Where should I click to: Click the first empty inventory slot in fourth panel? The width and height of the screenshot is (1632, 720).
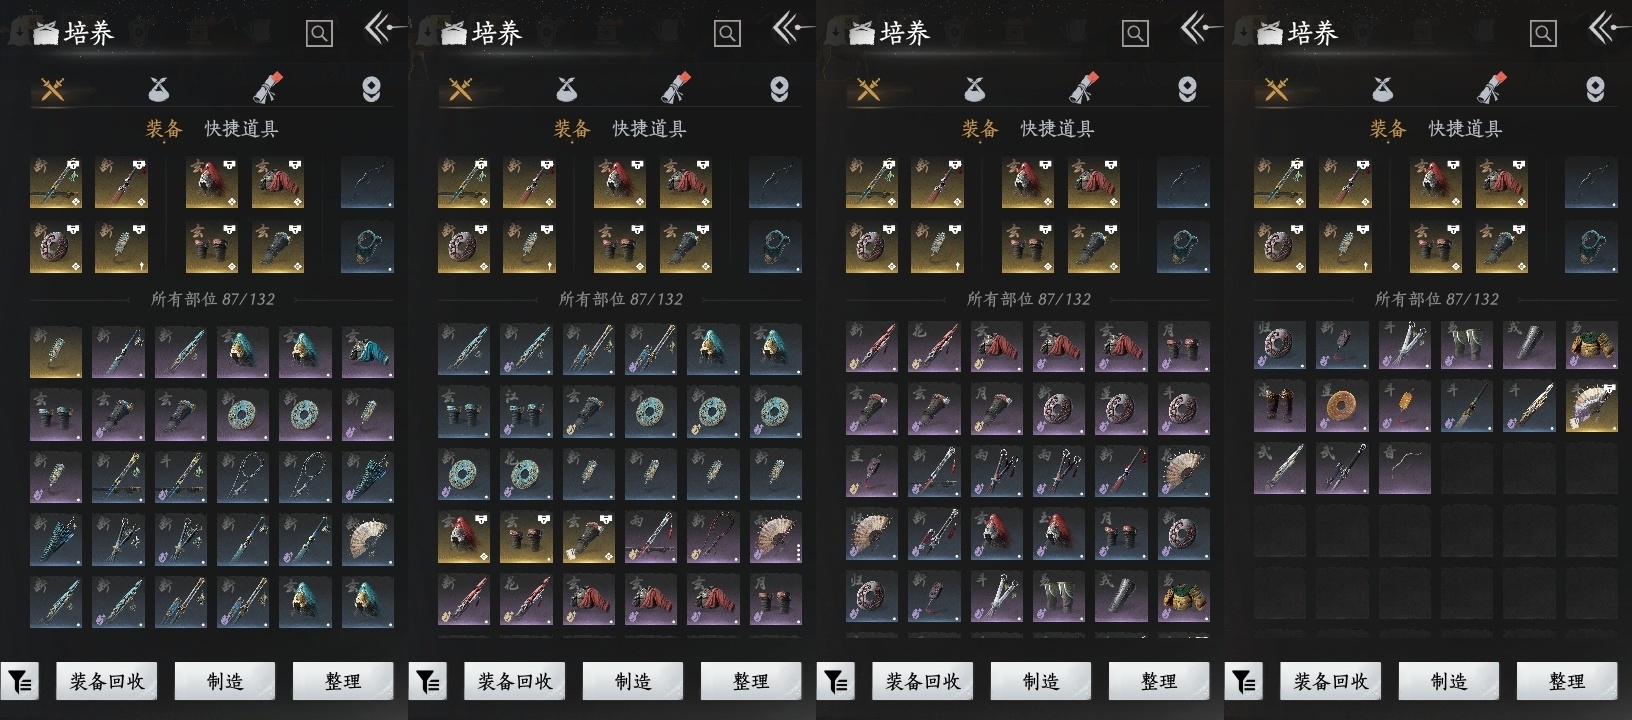(x=1467, y=469)
